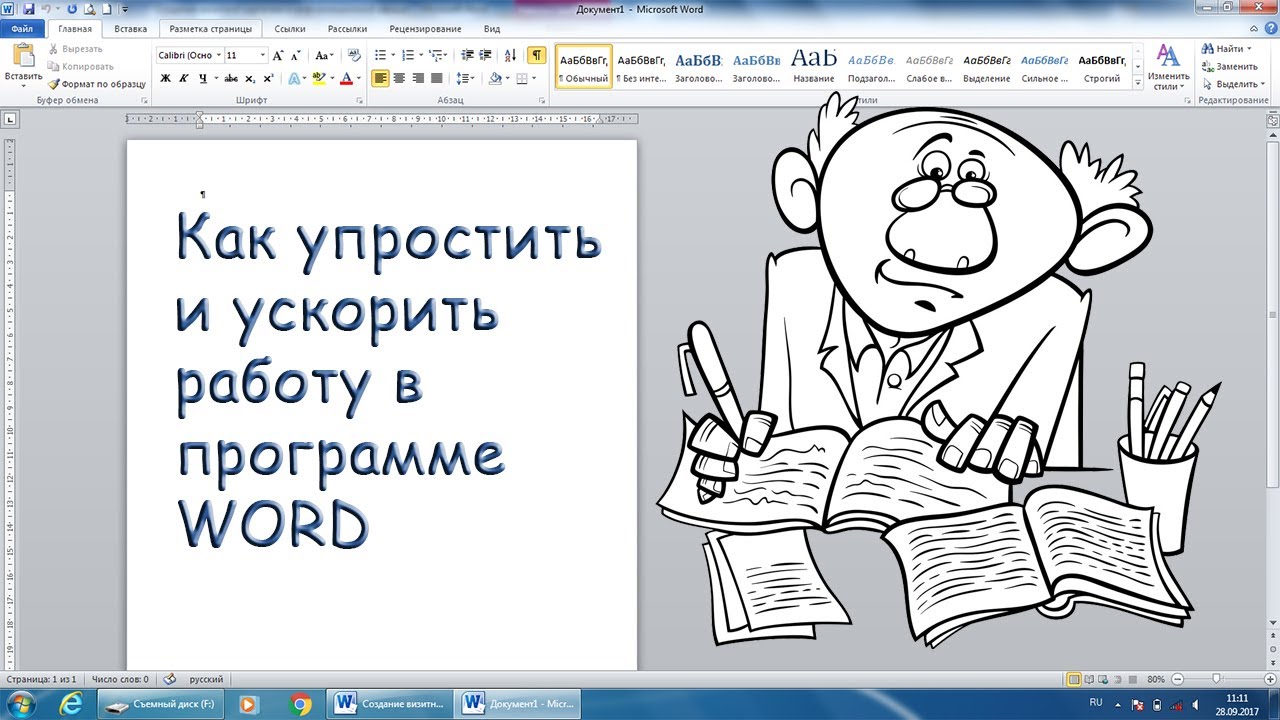Toggle strikethrough abc formatting
Screen dimensions: 1280x720
(x=232, y=78)
